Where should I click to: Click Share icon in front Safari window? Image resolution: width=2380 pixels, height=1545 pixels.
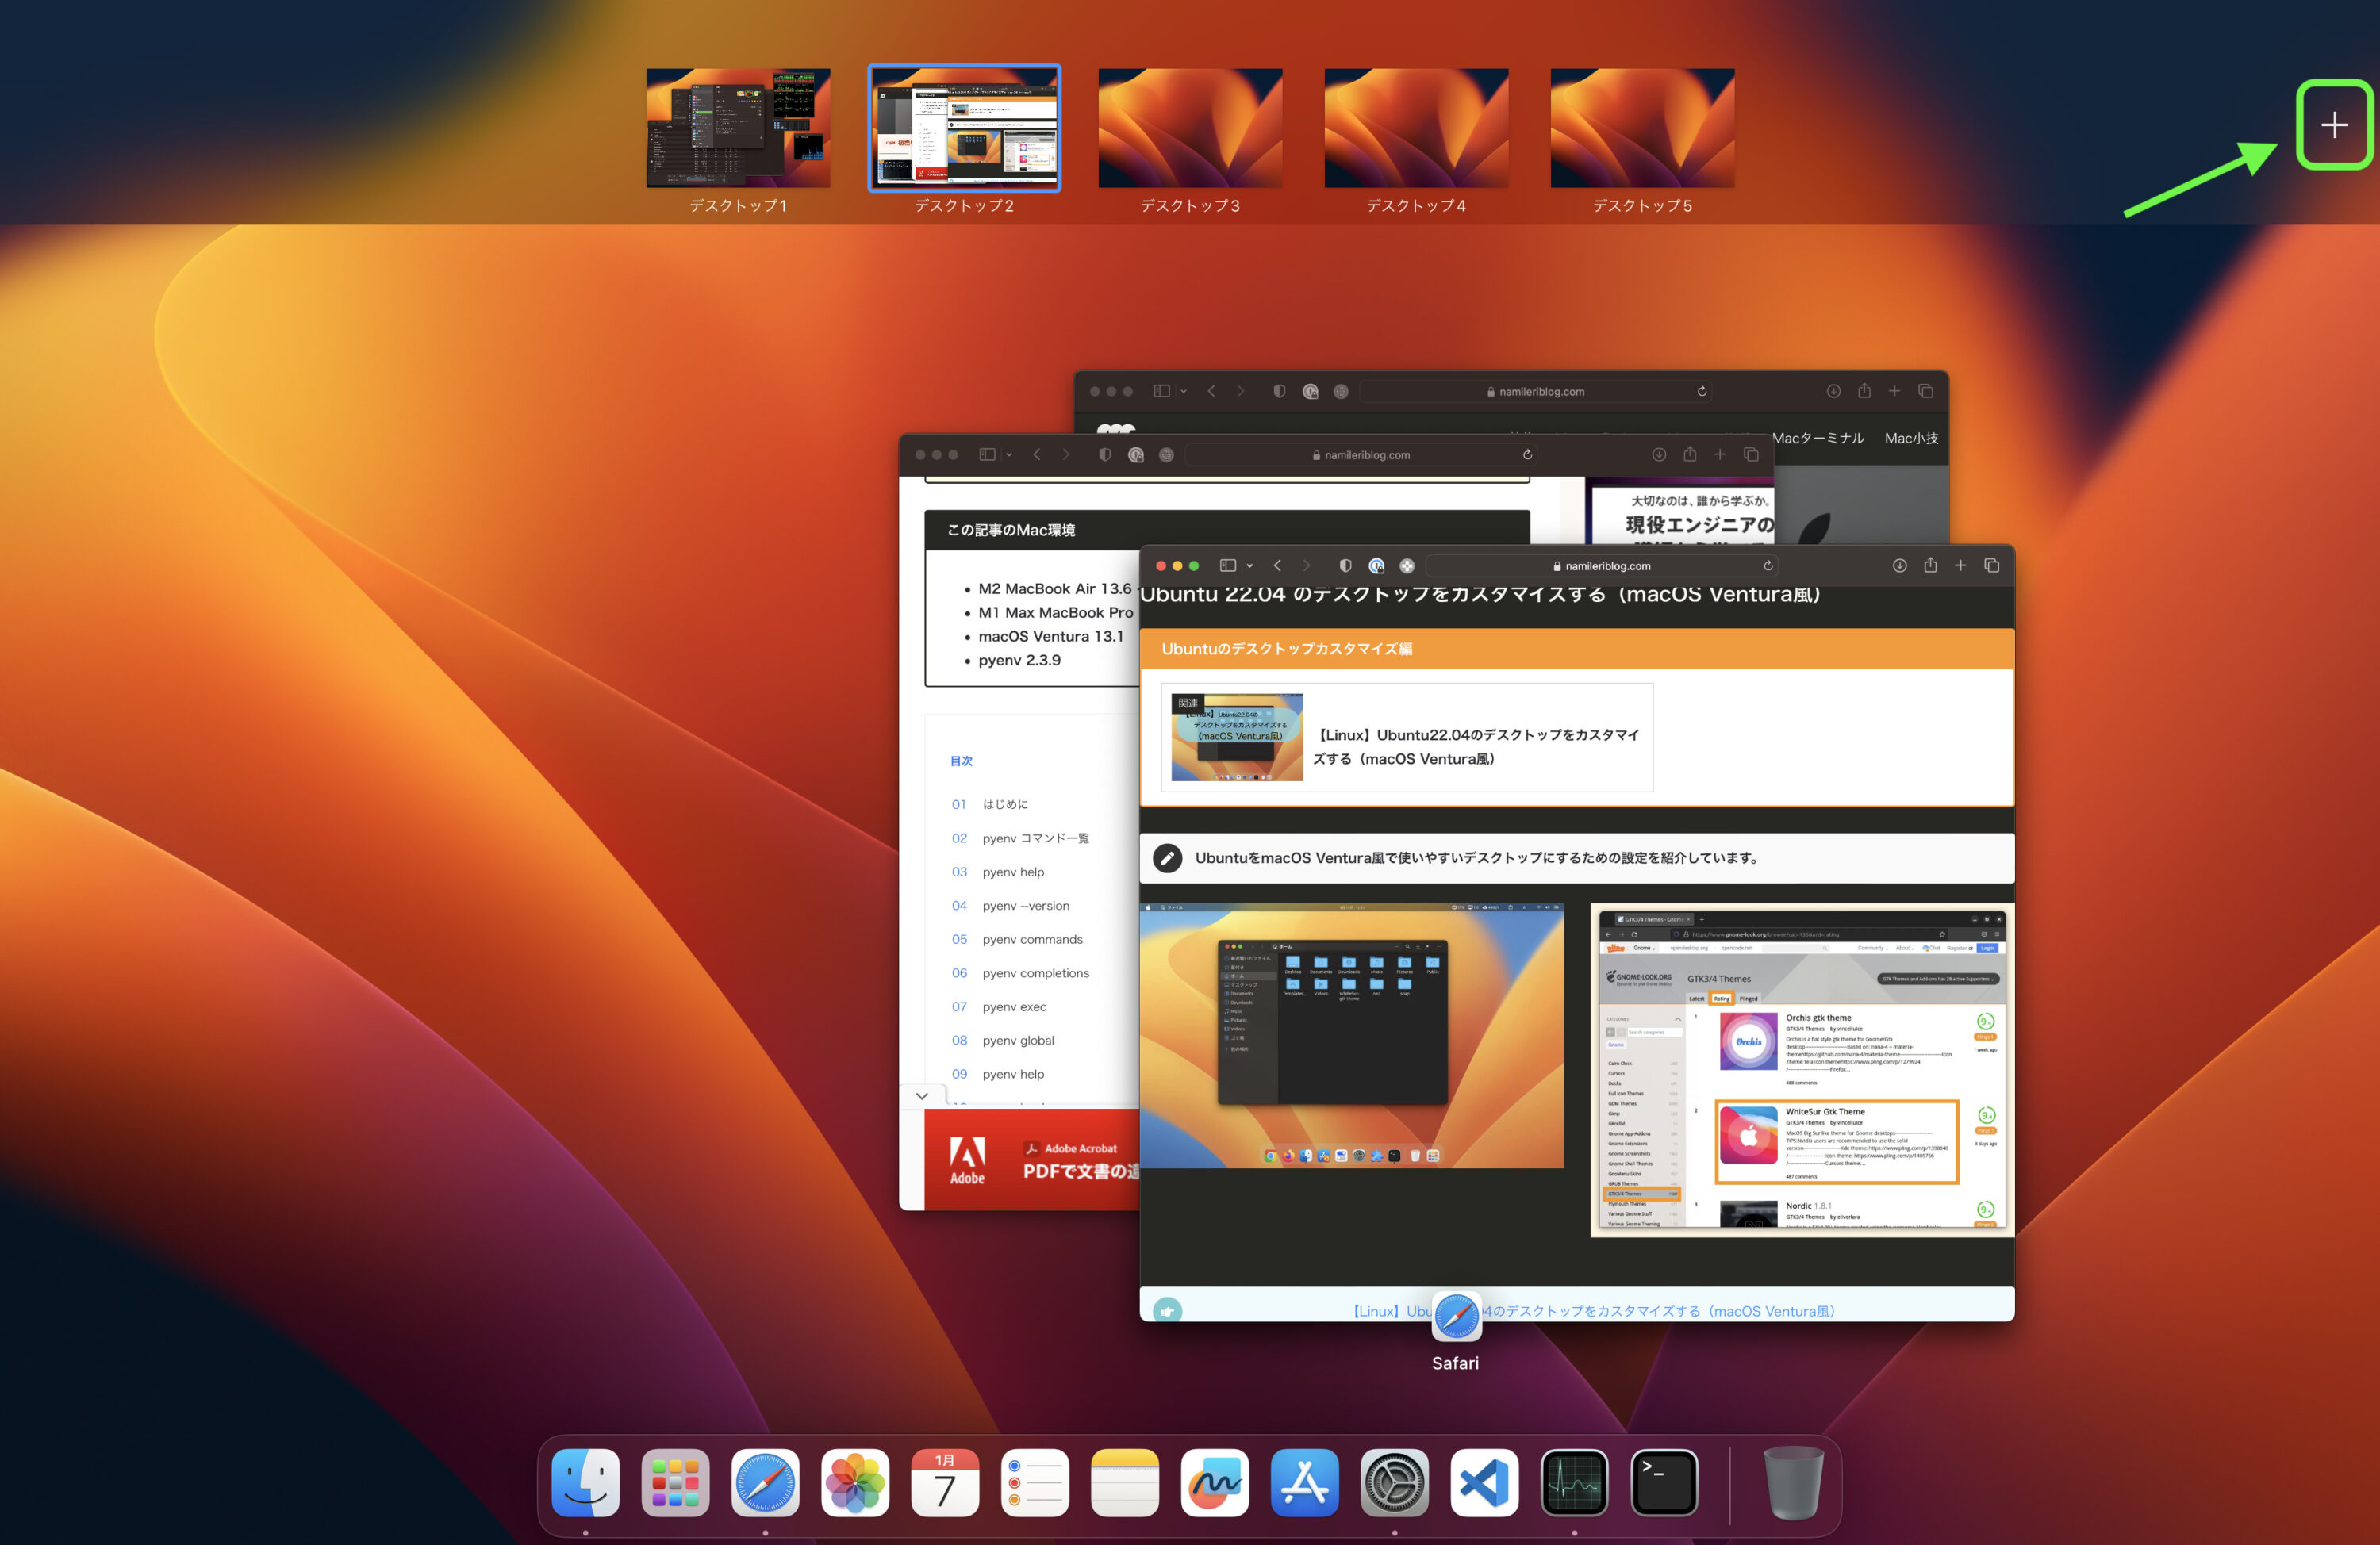[x=1930, y=565]
